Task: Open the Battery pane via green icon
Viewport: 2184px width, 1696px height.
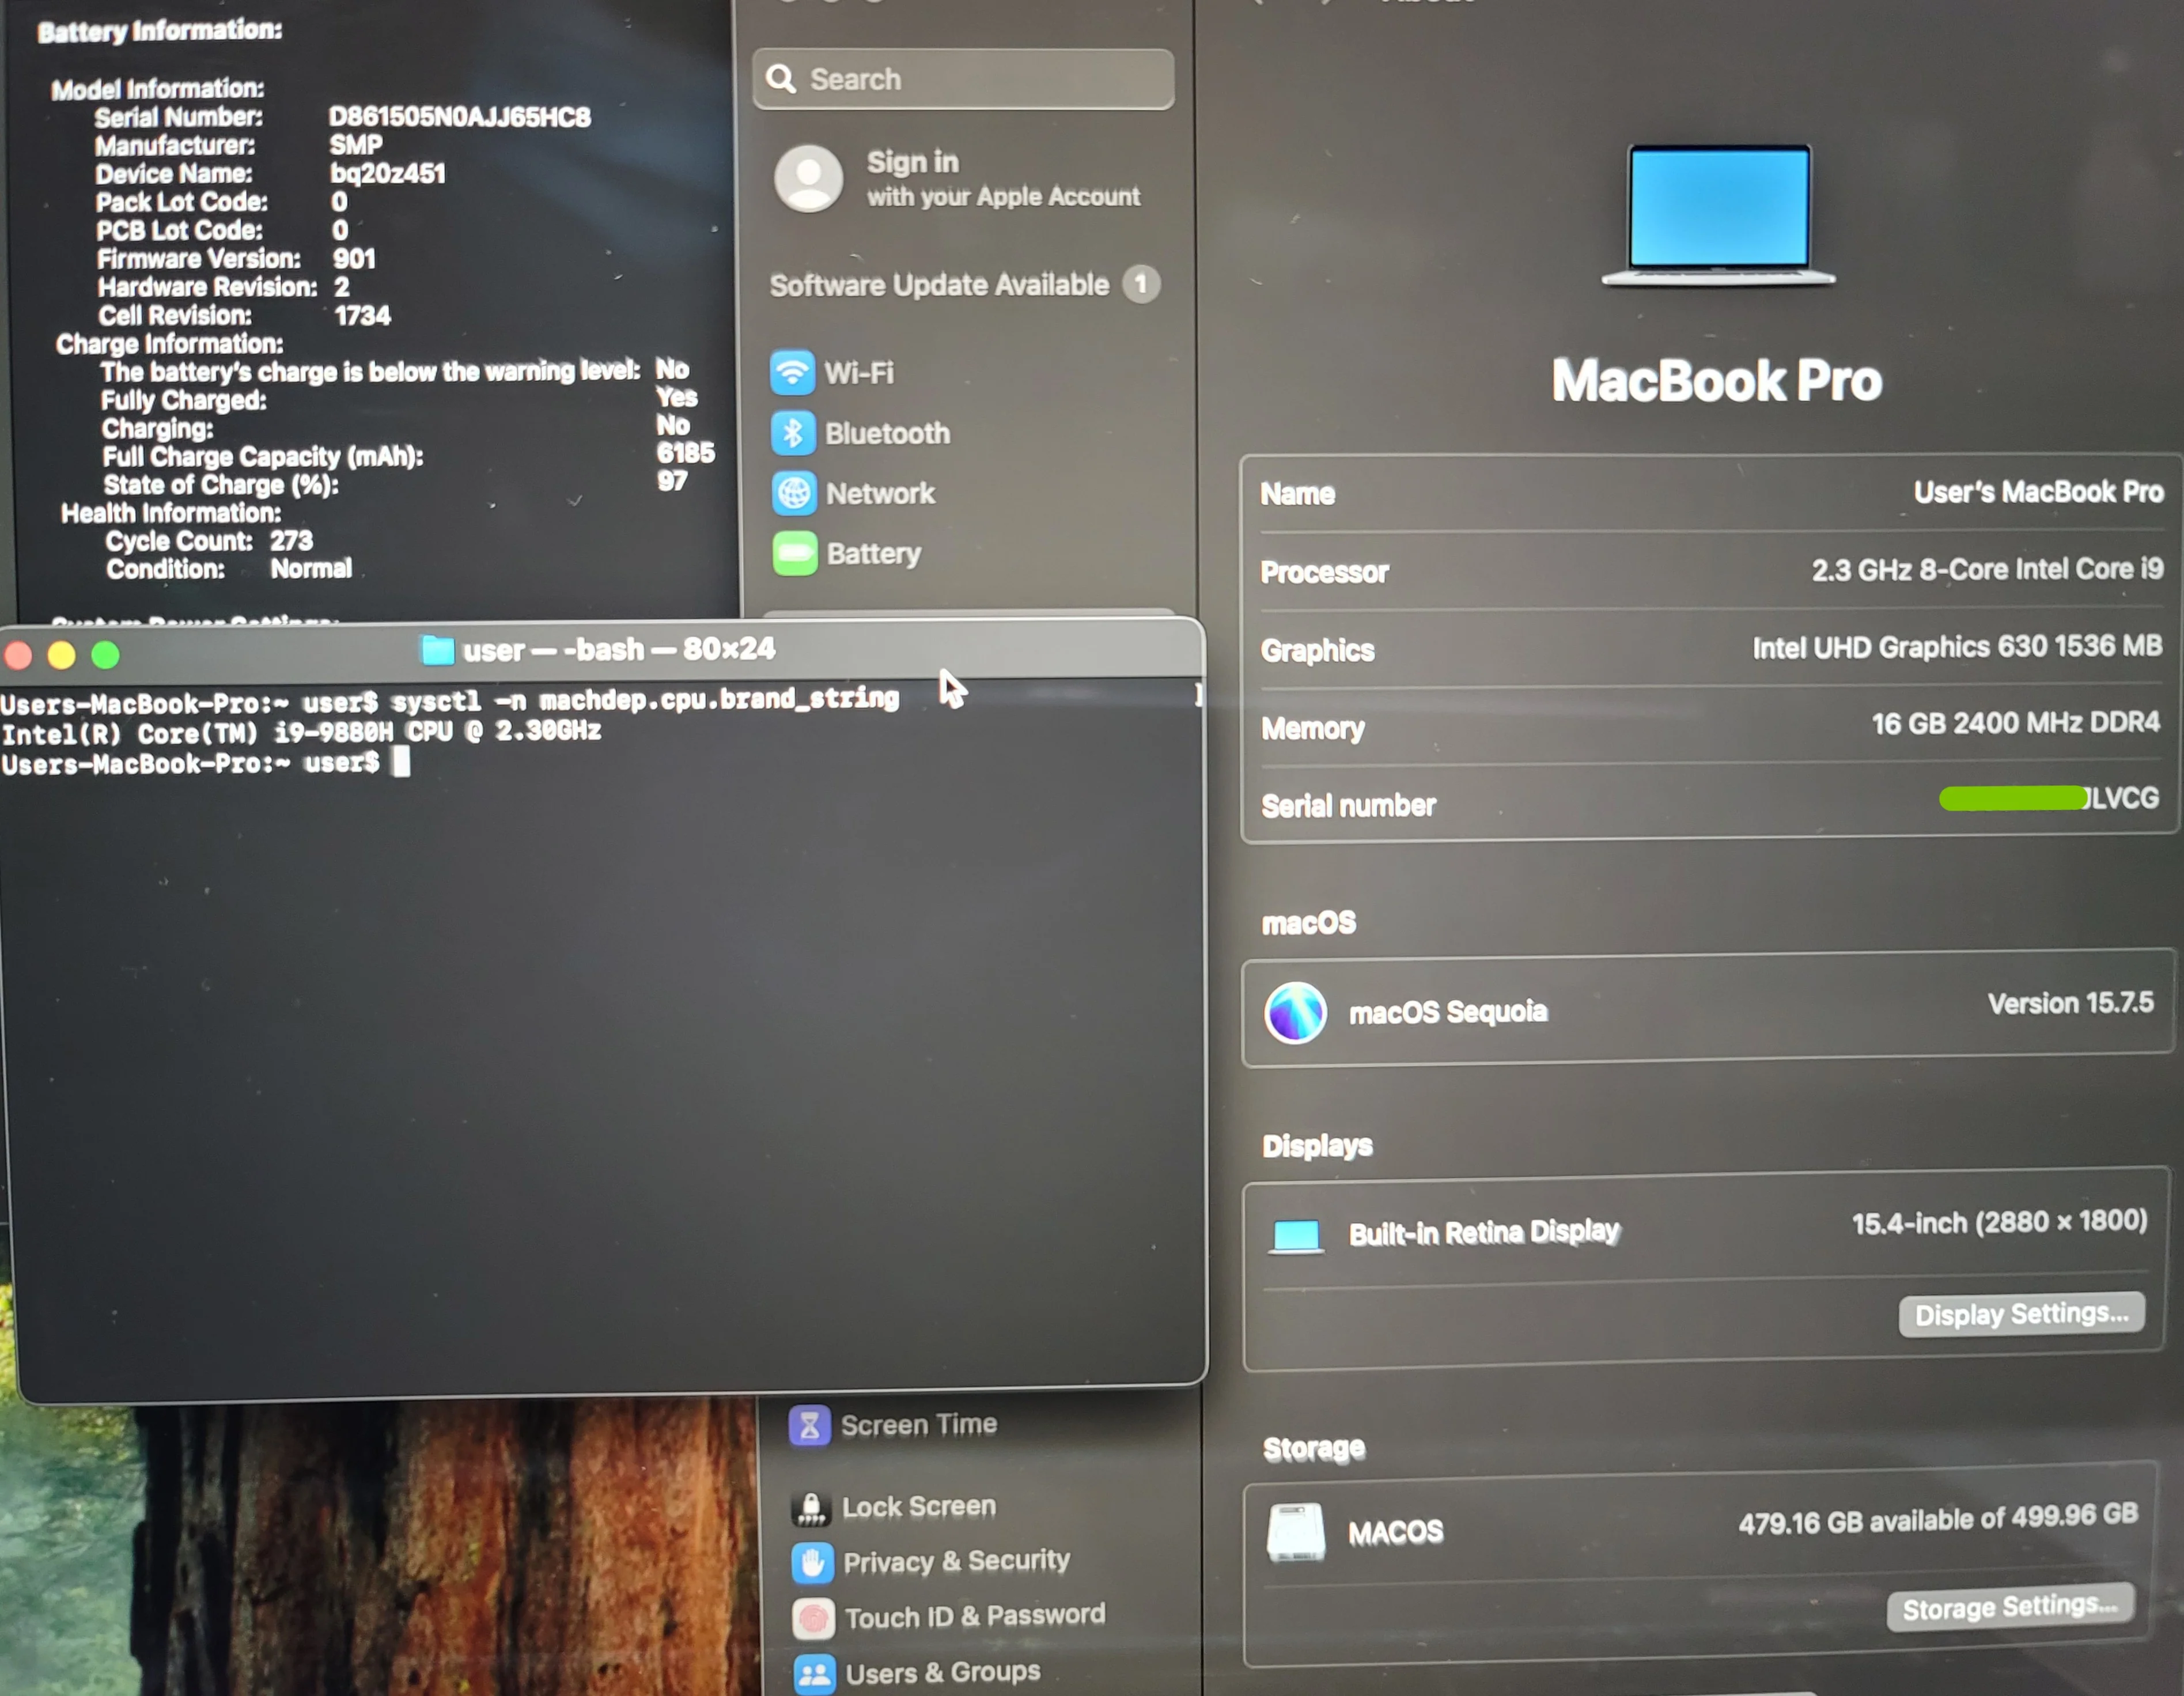Action: [x=795, y=553]
